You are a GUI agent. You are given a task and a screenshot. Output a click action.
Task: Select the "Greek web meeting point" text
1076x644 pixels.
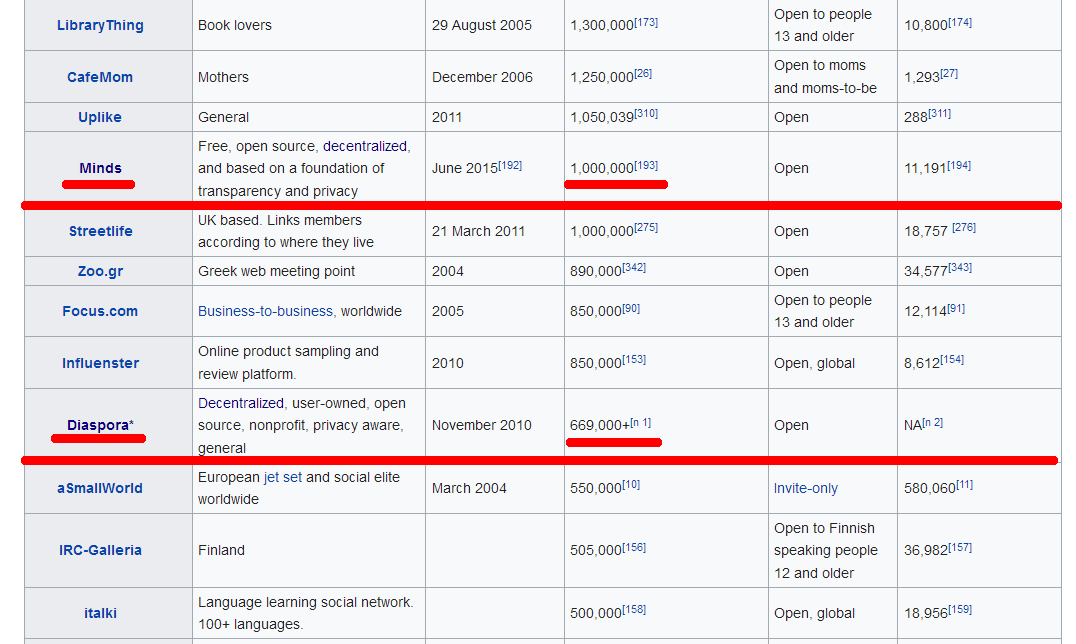[x=277, y=271]
